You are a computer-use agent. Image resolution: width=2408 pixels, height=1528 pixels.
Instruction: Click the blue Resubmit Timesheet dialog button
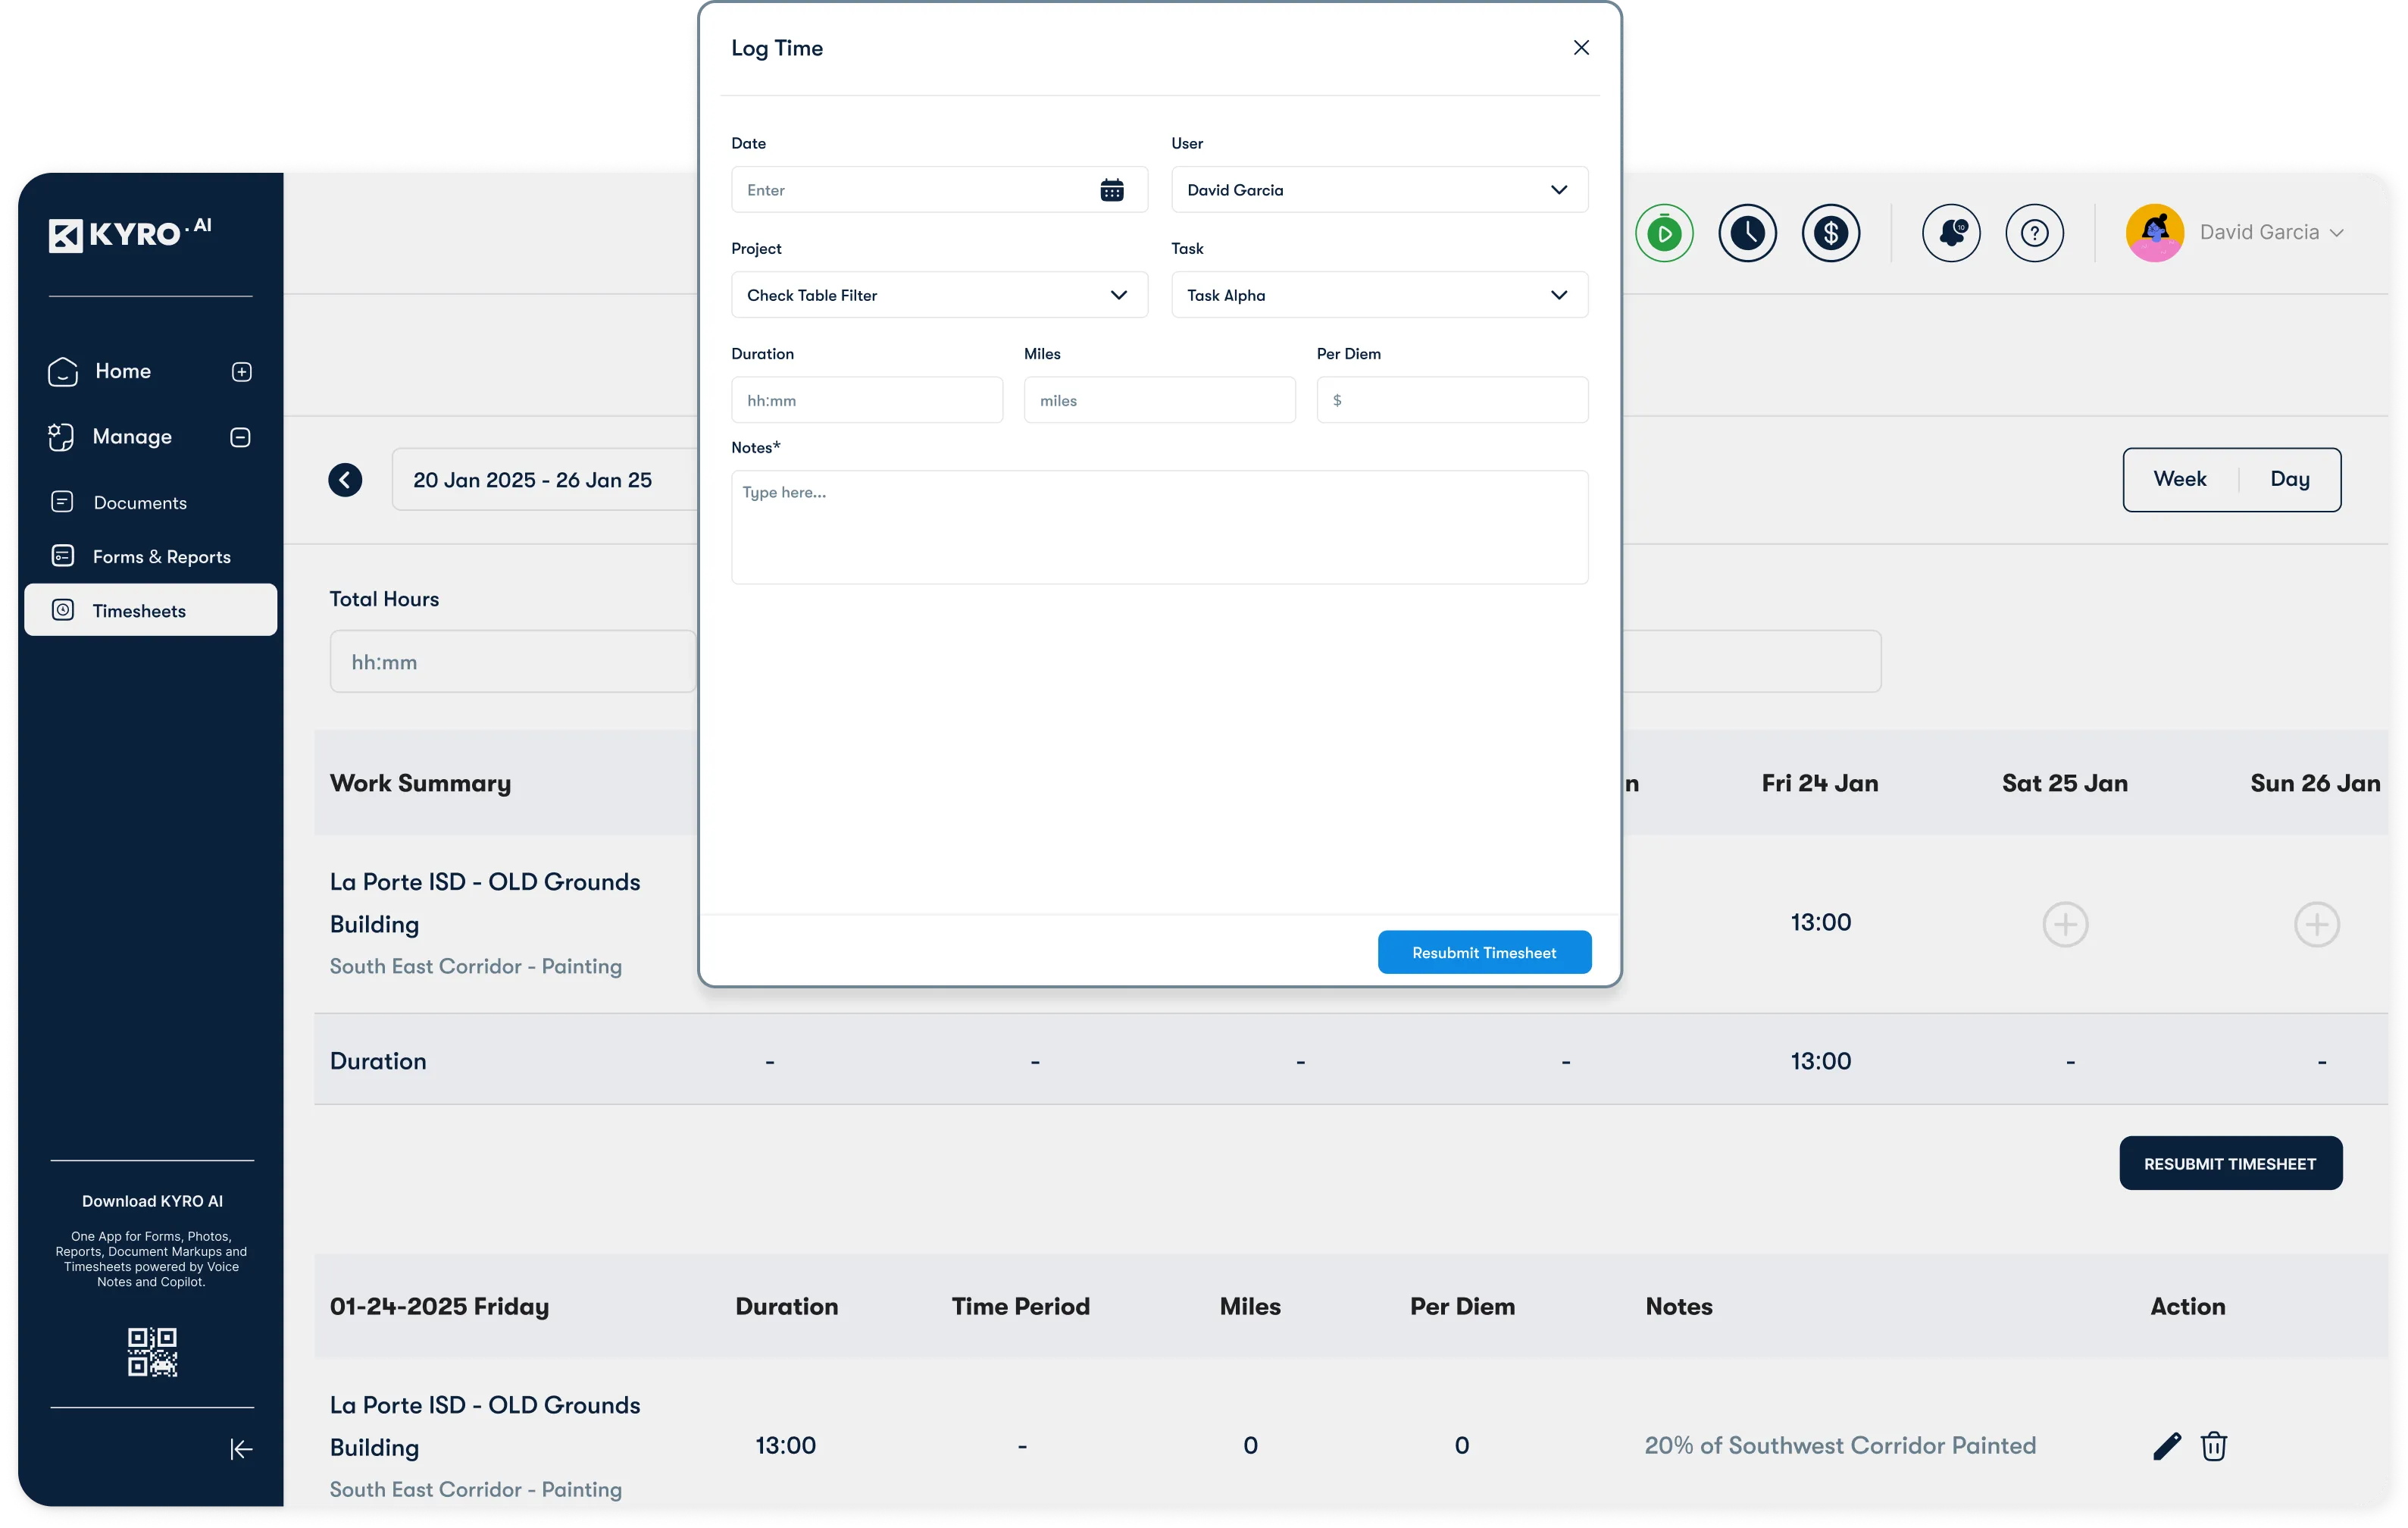pos(1484,953)
